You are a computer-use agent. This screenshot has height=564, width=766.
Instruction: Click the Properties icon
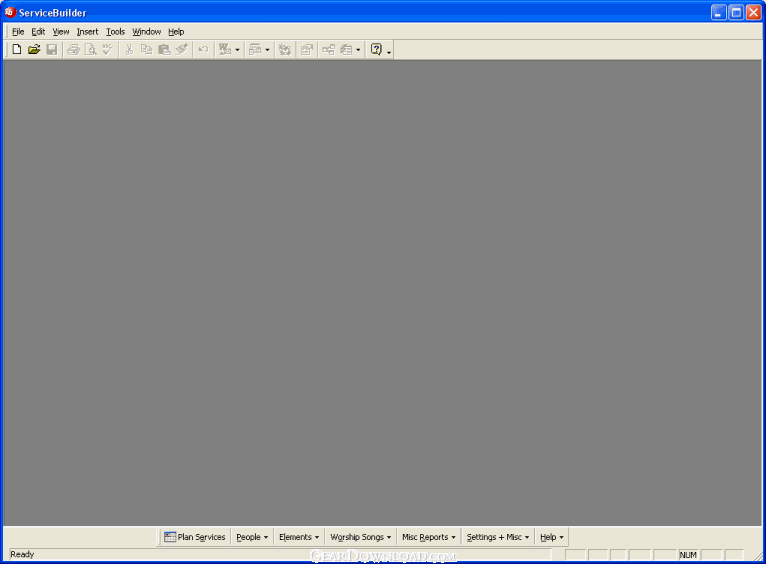(307, 49)
